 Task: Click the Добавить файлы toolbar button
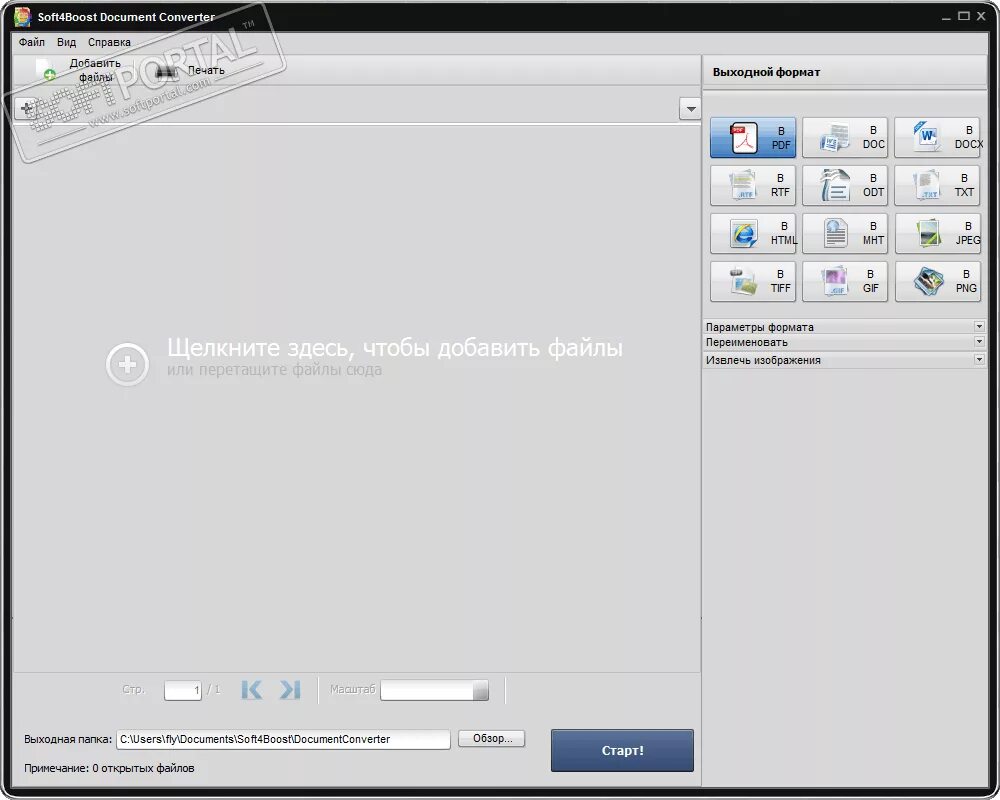[77, 70]
